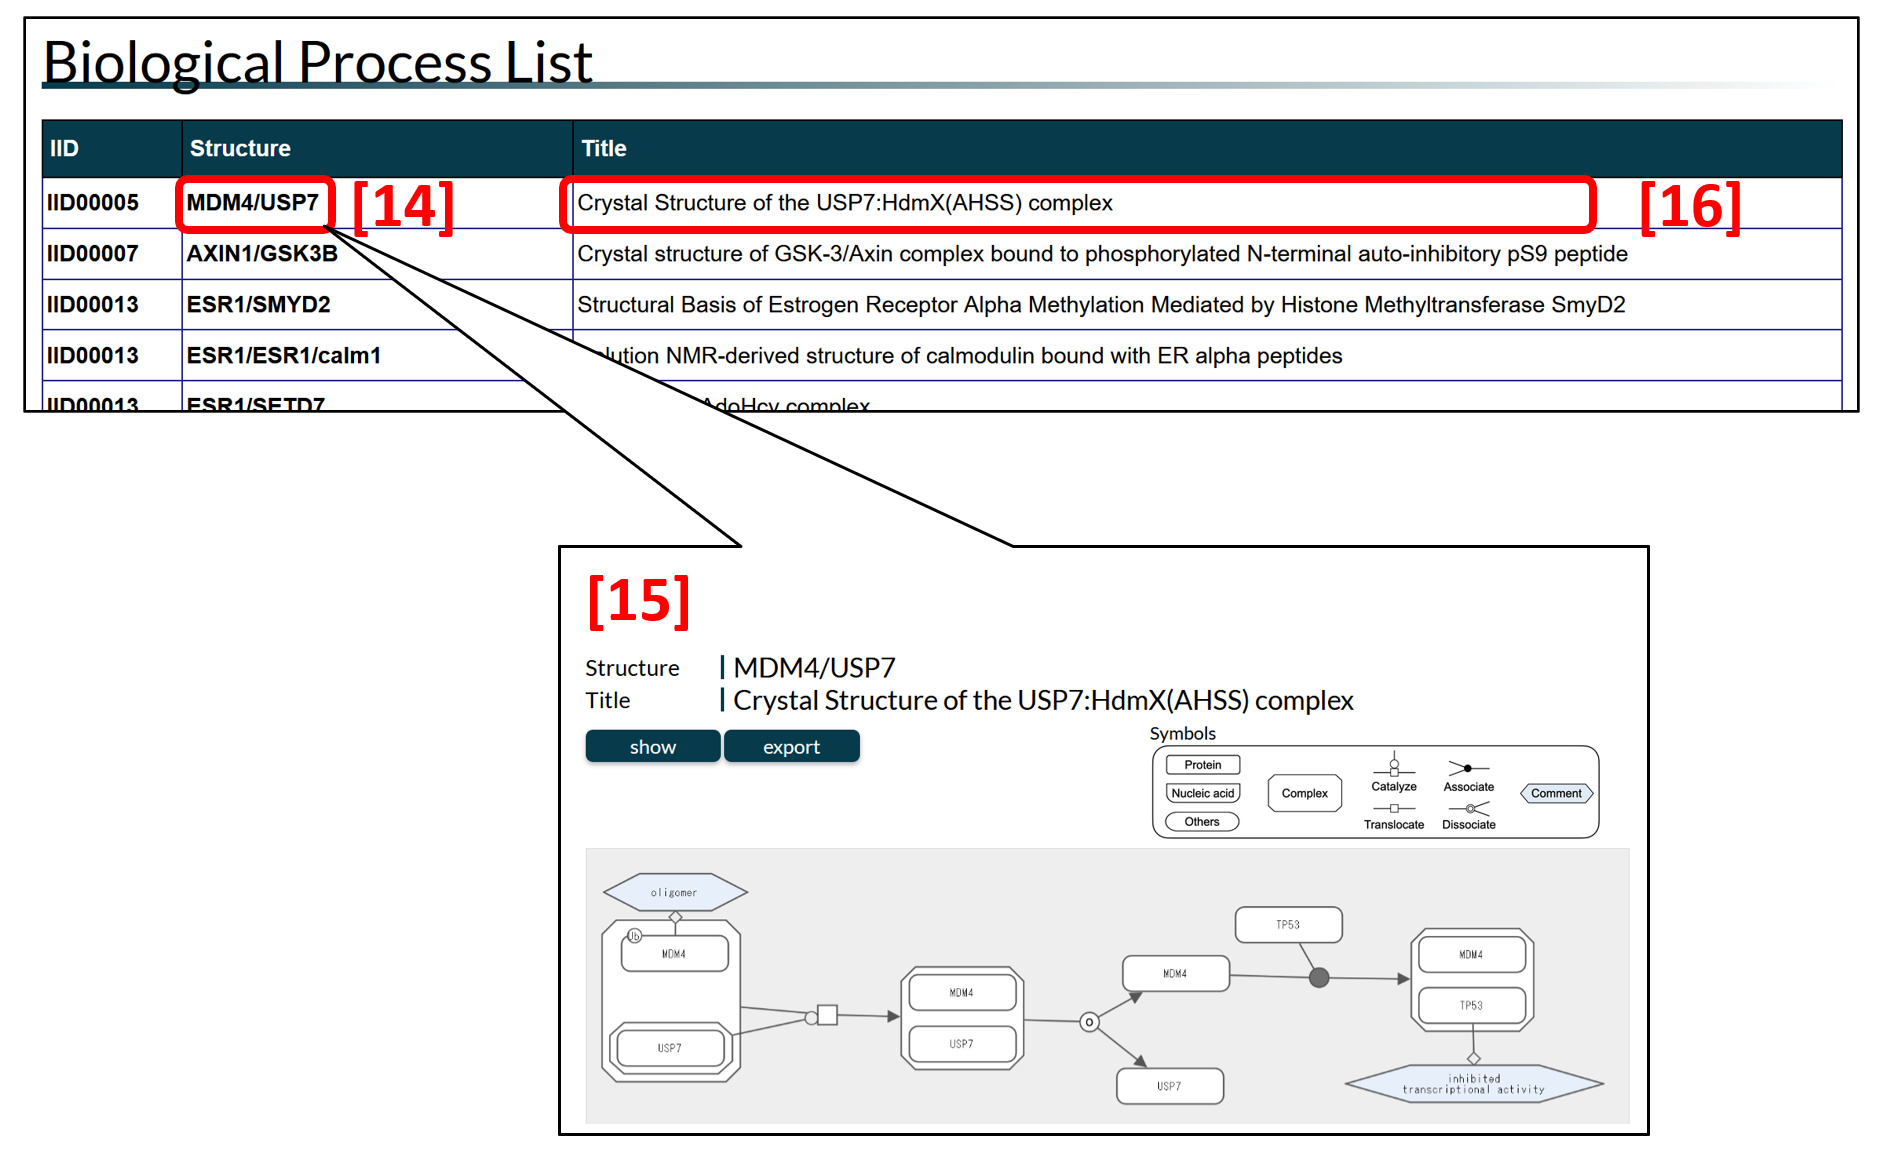The width and height of the screenshot is (1891, 1156).
Task: Click the MDM4/USP7 structure value in detail panel
Action: pos(814,668)
